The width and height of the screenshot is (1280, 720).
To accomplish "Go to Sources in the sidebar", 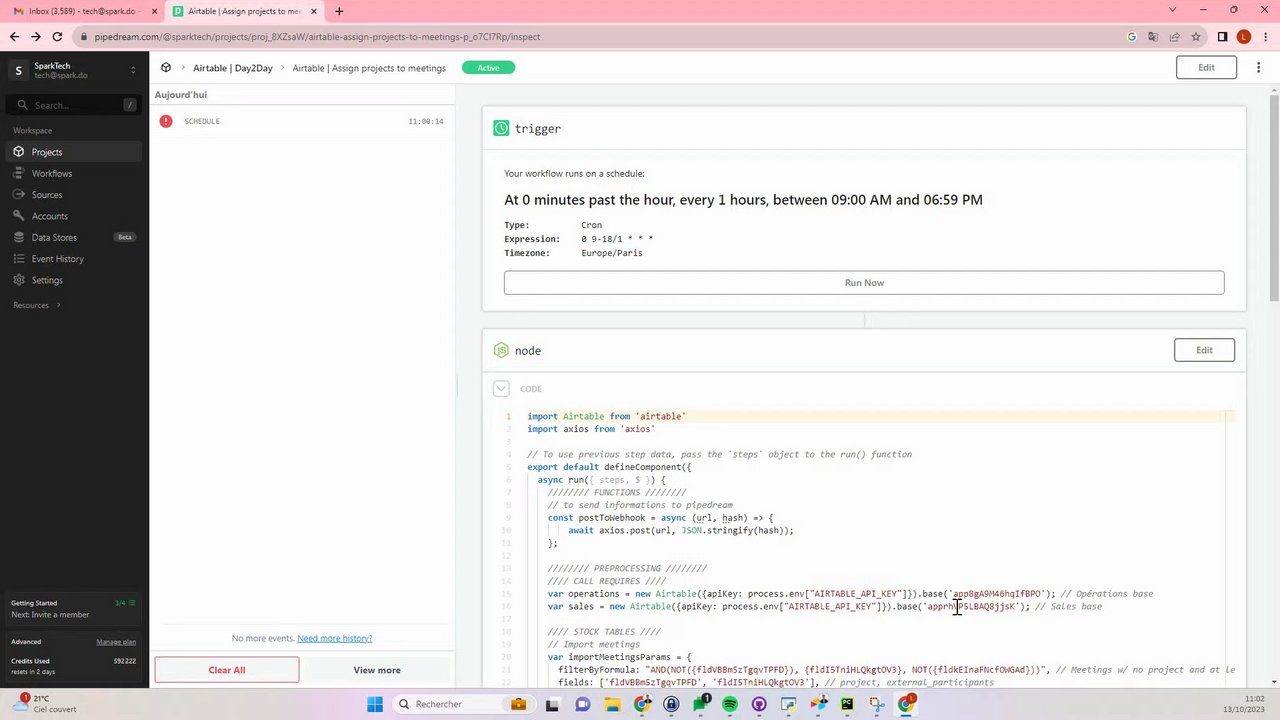I will pyautogui.click(x=47, y=195).
